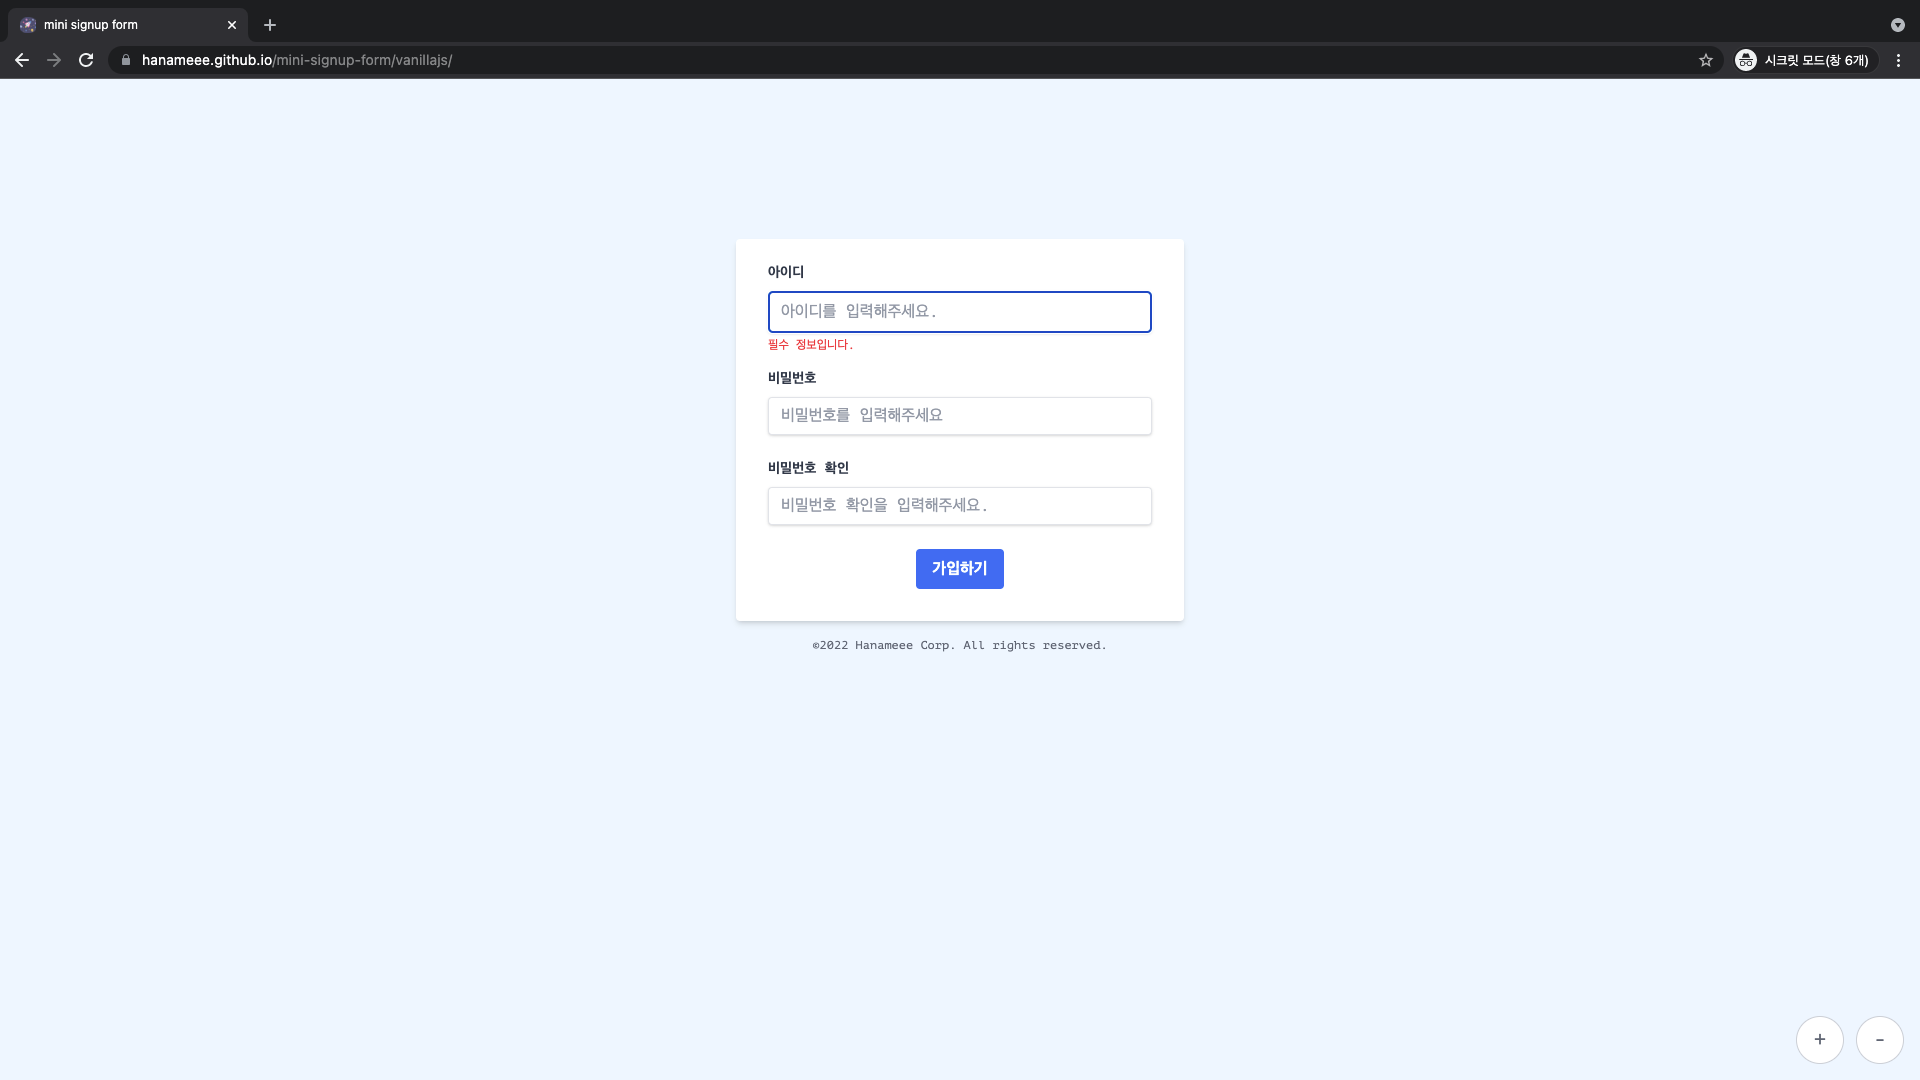Image resolution: width=1920 pixels, height=1080 pixels.
Task: Click the tab's favicon icon
Action: pos(28,25)
